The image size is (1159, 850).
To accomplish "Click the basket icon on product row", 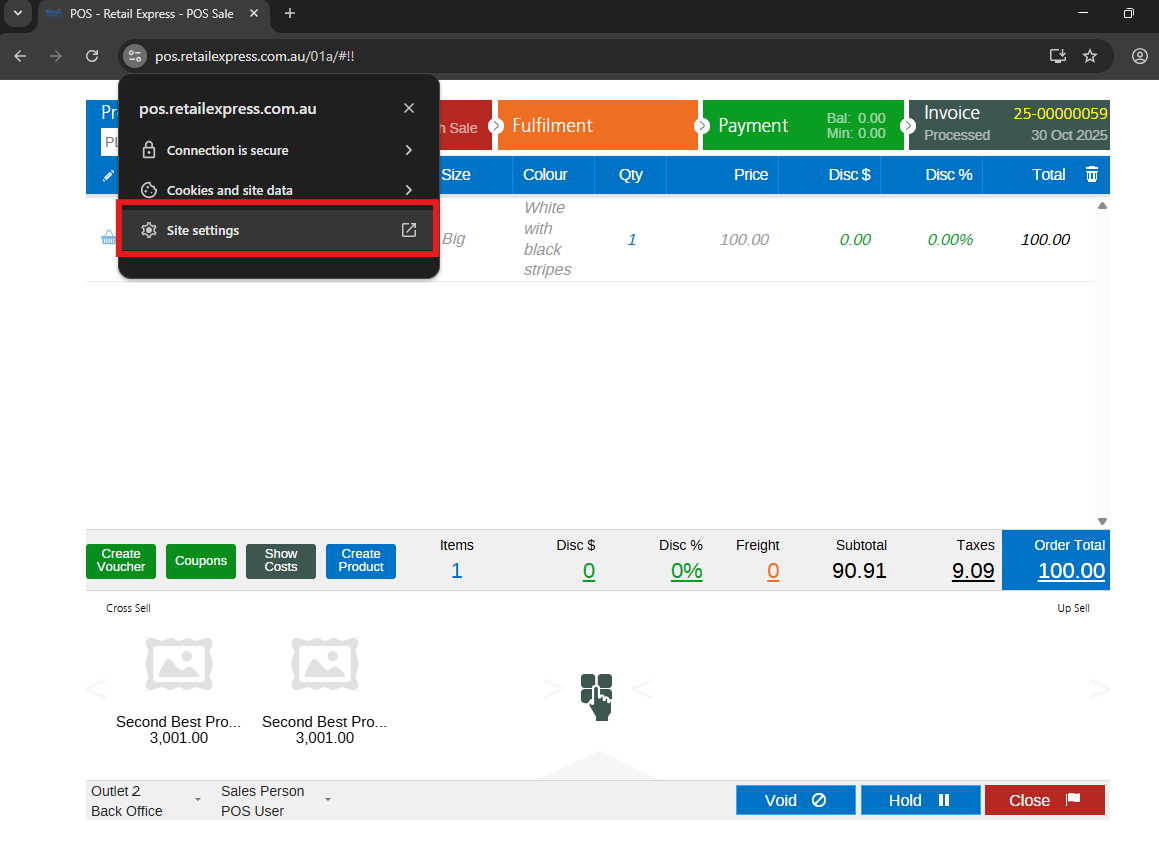I will [x=108, y=237].
